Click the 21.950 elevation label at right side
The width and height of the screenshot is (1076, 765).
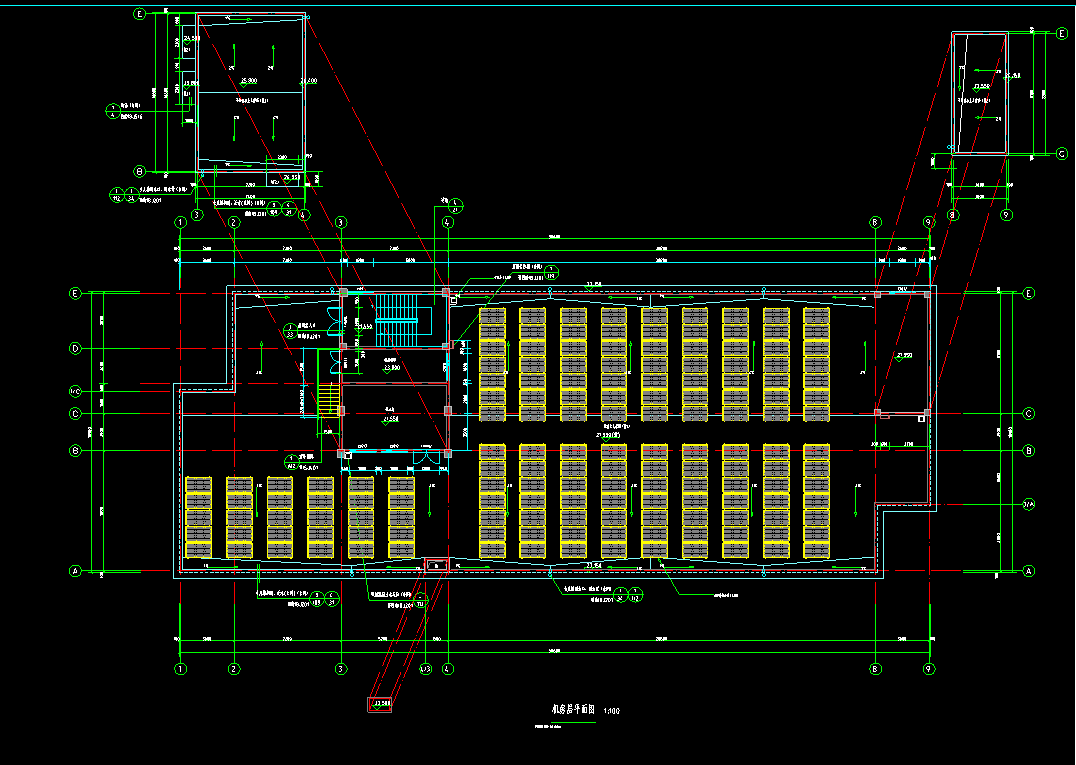tap(904, 355)
